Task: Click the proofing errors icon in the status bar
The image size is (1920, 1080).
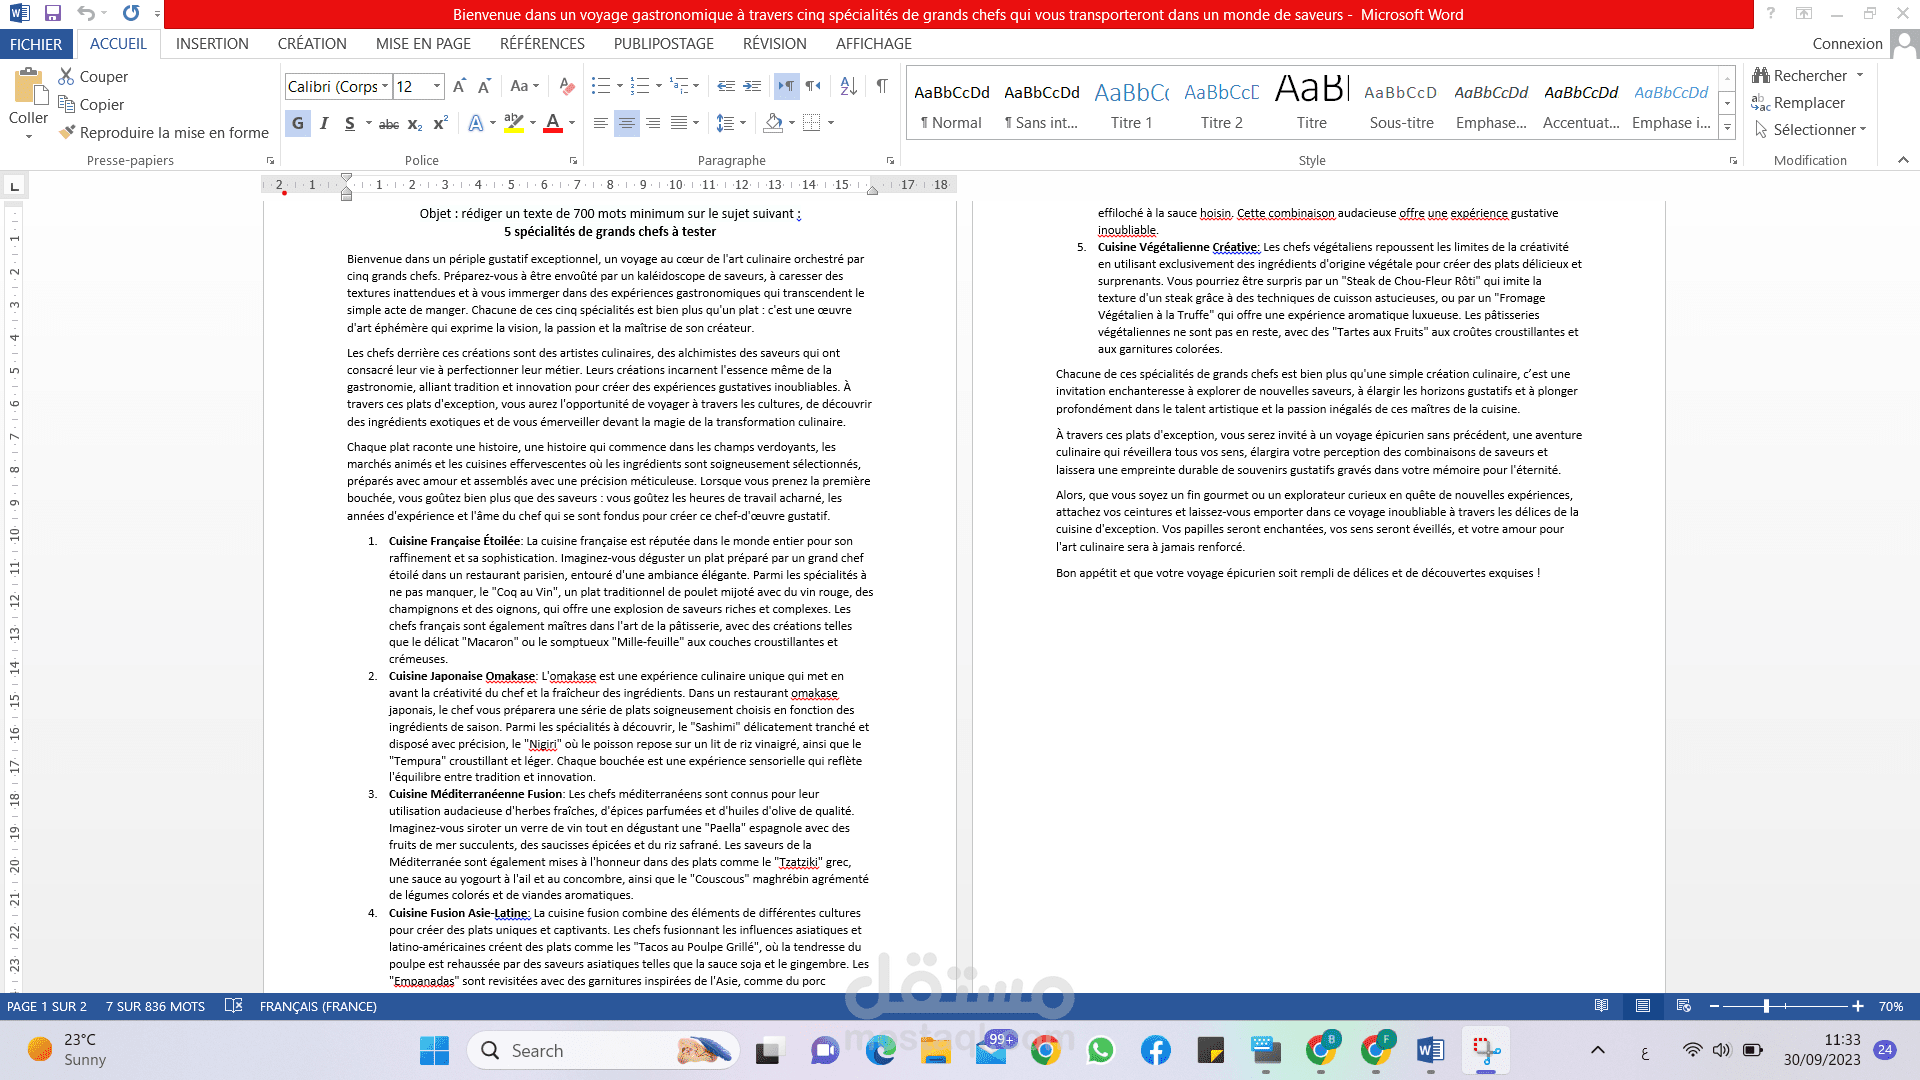Action: [234, 1006]
